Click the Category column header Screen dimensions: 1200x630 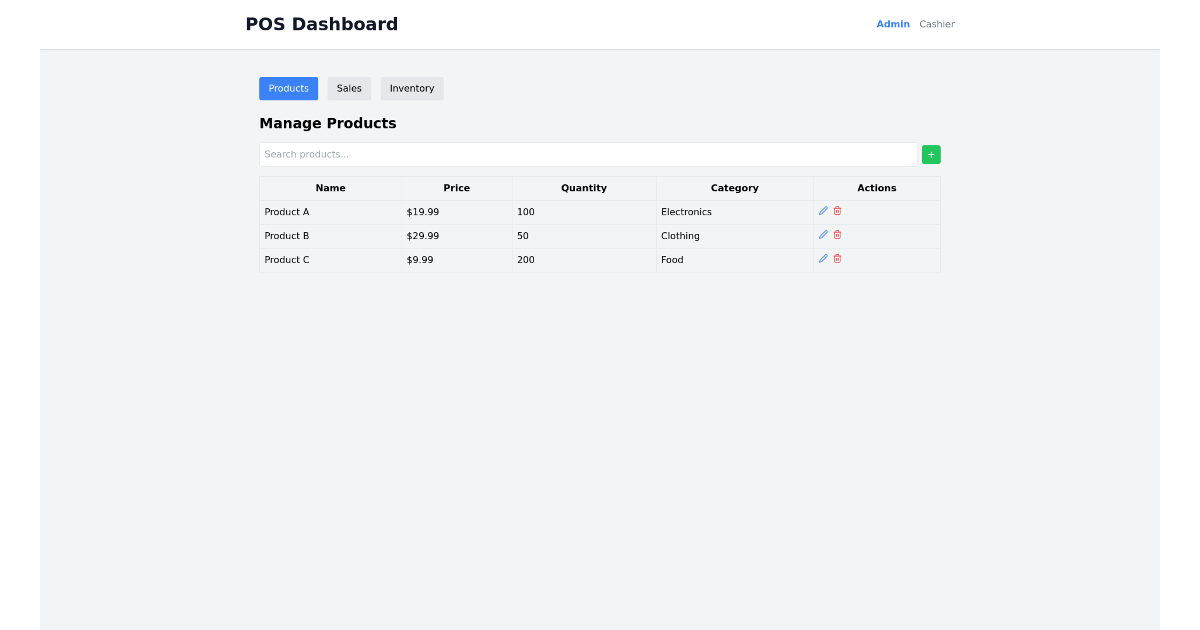(734, 188)
